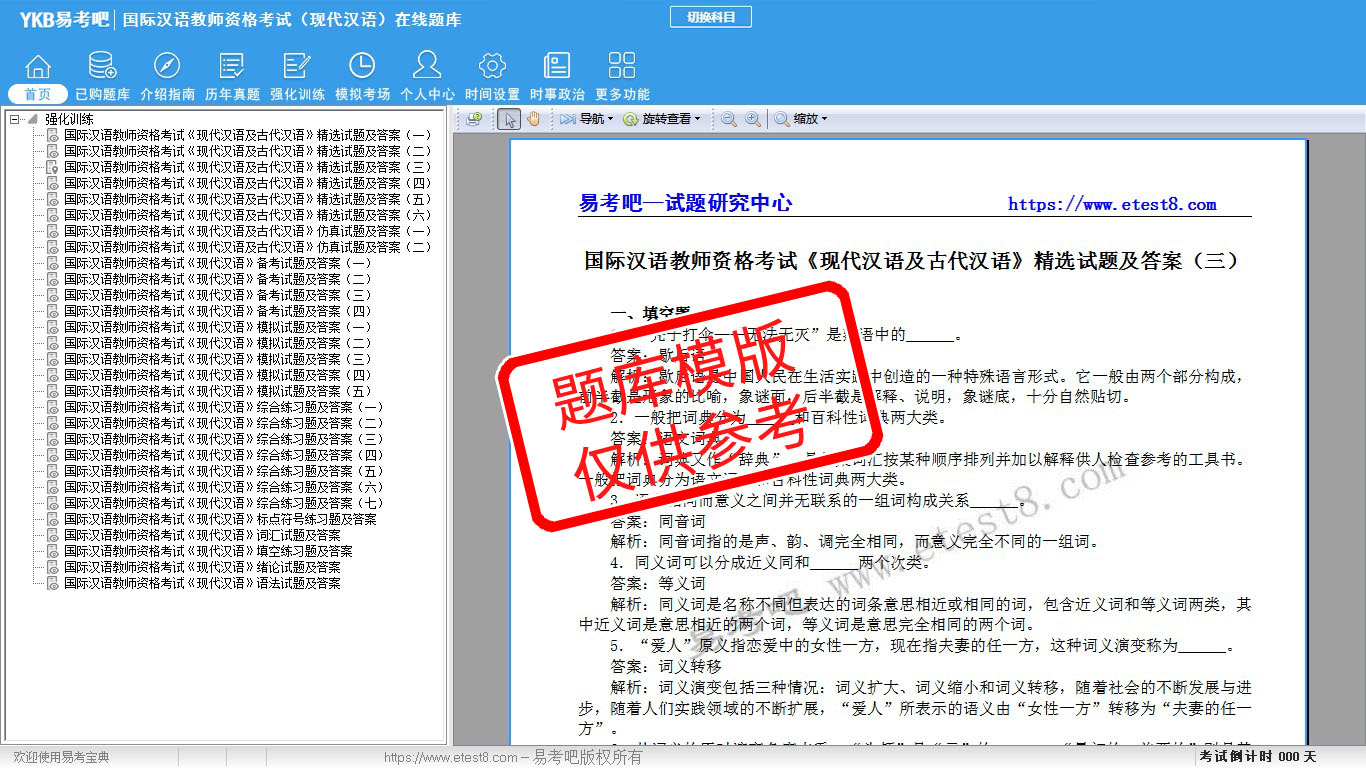Screen dimensions: 1366x768
Task: Go to 历年真题 past exam papers
Action: click(x=232, y=75)
